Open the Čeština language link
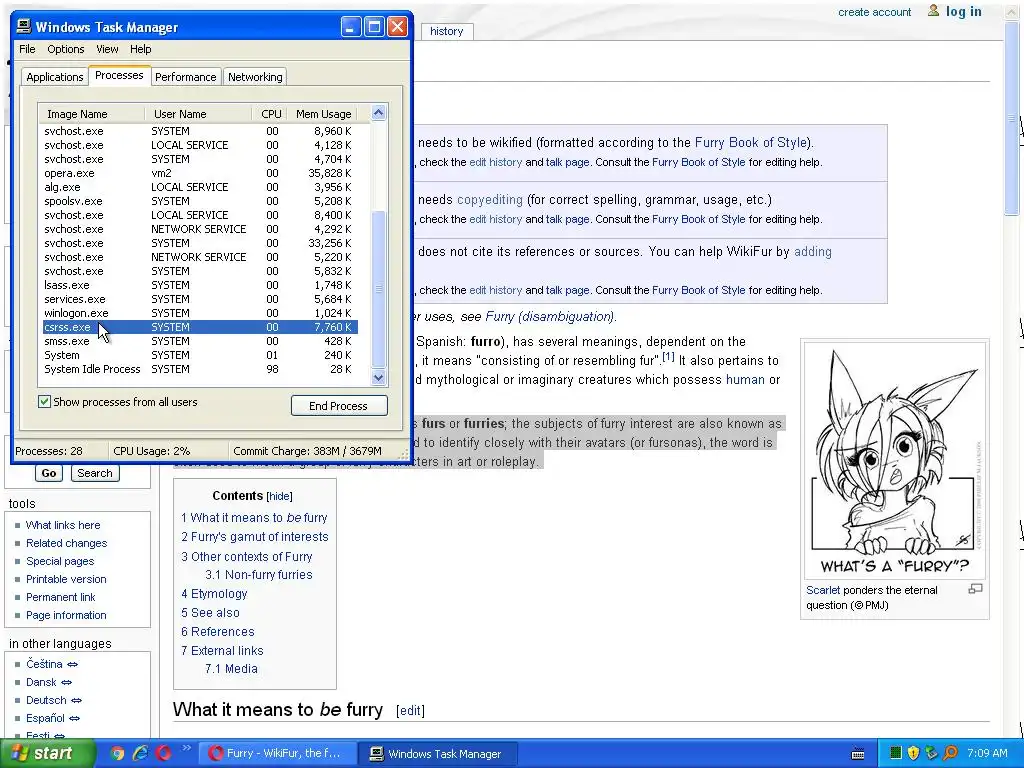The height and width of the screenshot is (768, 1024). click(44, 664)
